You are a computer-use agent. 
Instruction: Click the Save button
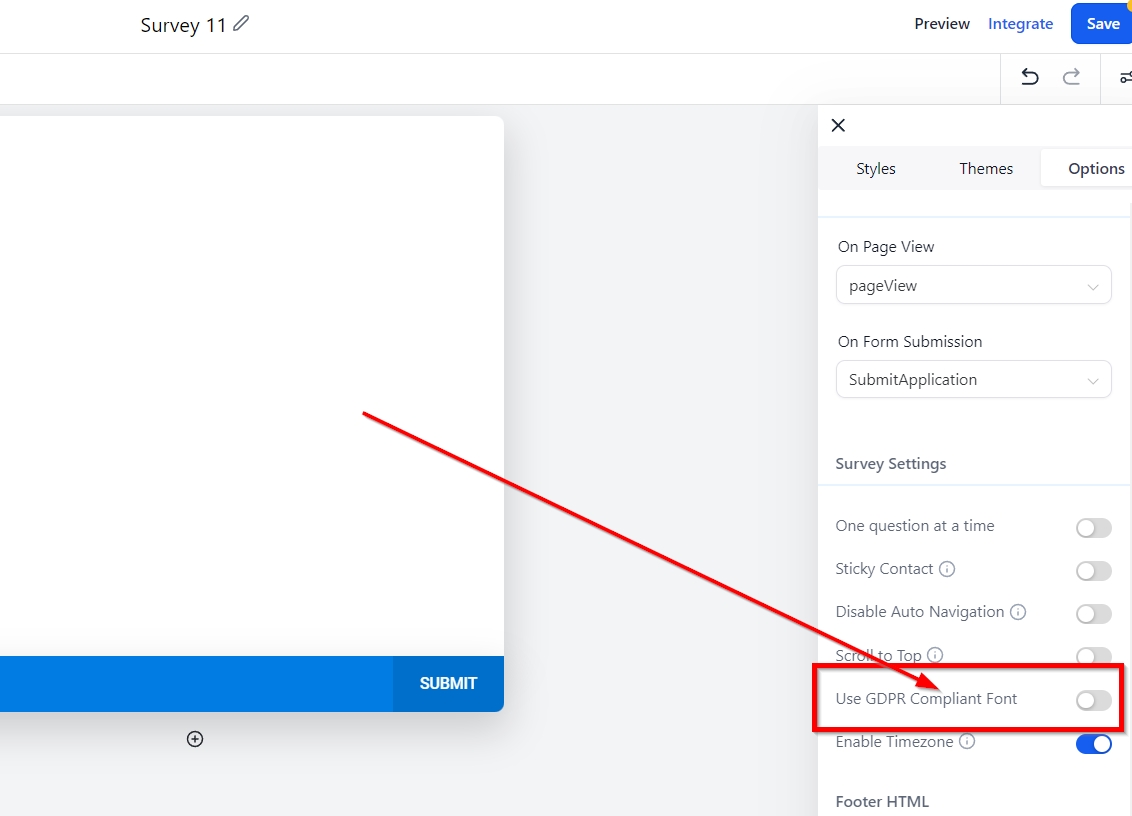1102,24
